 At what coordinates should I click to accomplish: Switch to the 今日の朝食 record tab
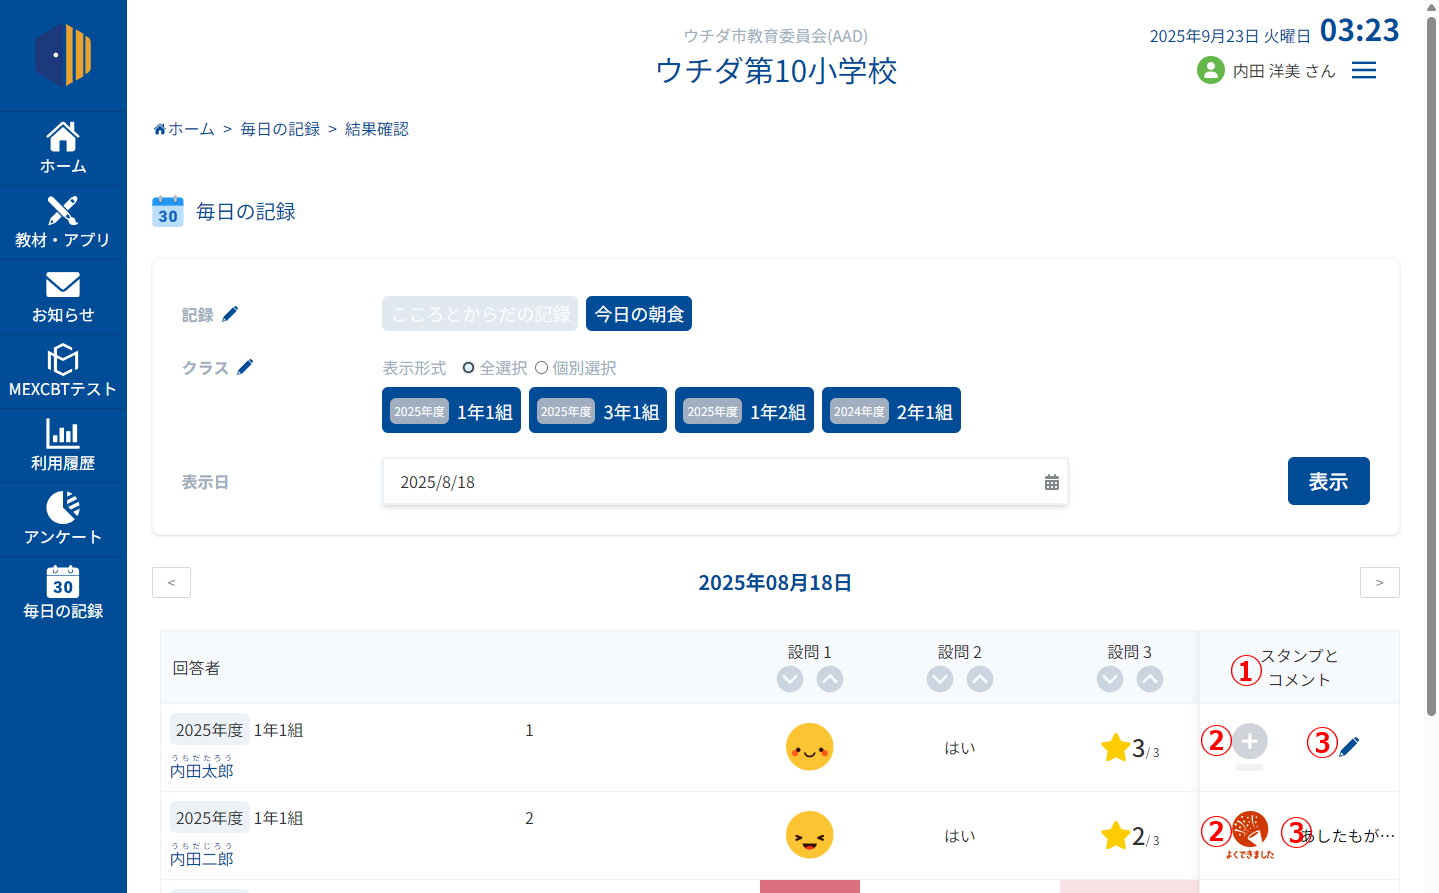coord(639,314)
